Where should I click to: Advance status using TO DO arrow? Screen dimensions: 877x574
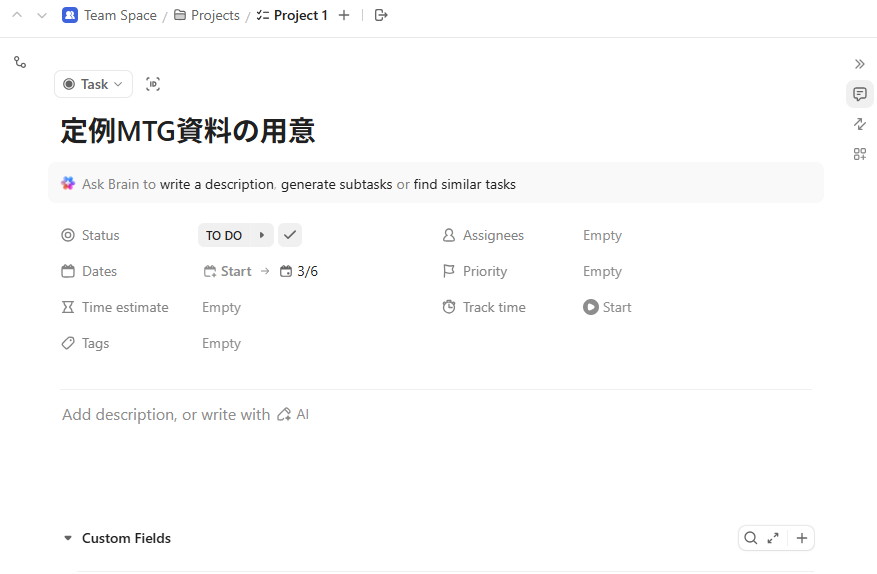tap(262, 235)
